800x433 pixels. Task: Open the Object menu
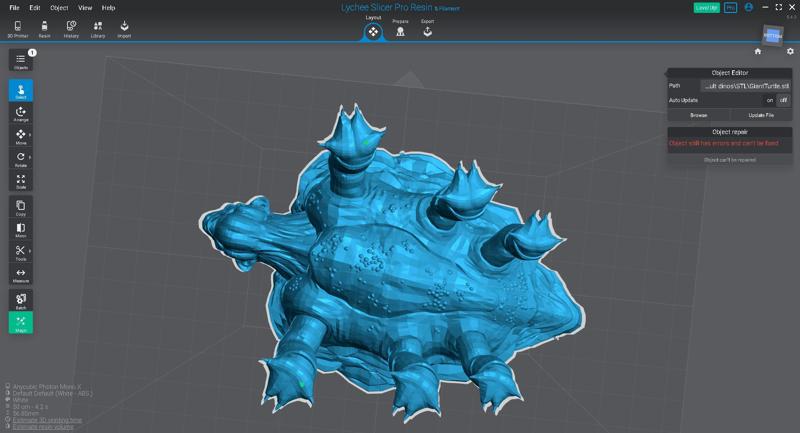pos(59,8)
